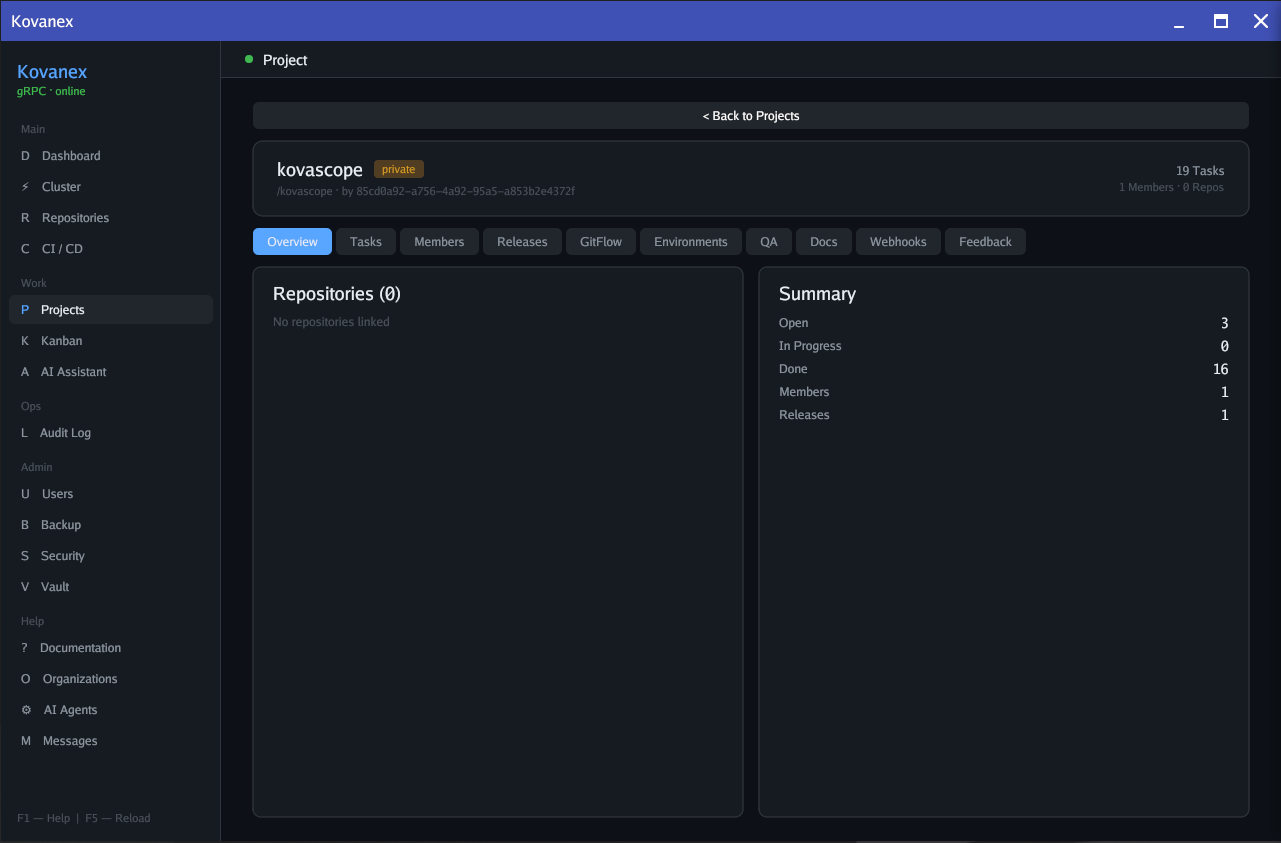Image resolution: width=1281 pixels, height=843 pixels.
Task: Switch to the GitFlow tab
Action: 600,241
